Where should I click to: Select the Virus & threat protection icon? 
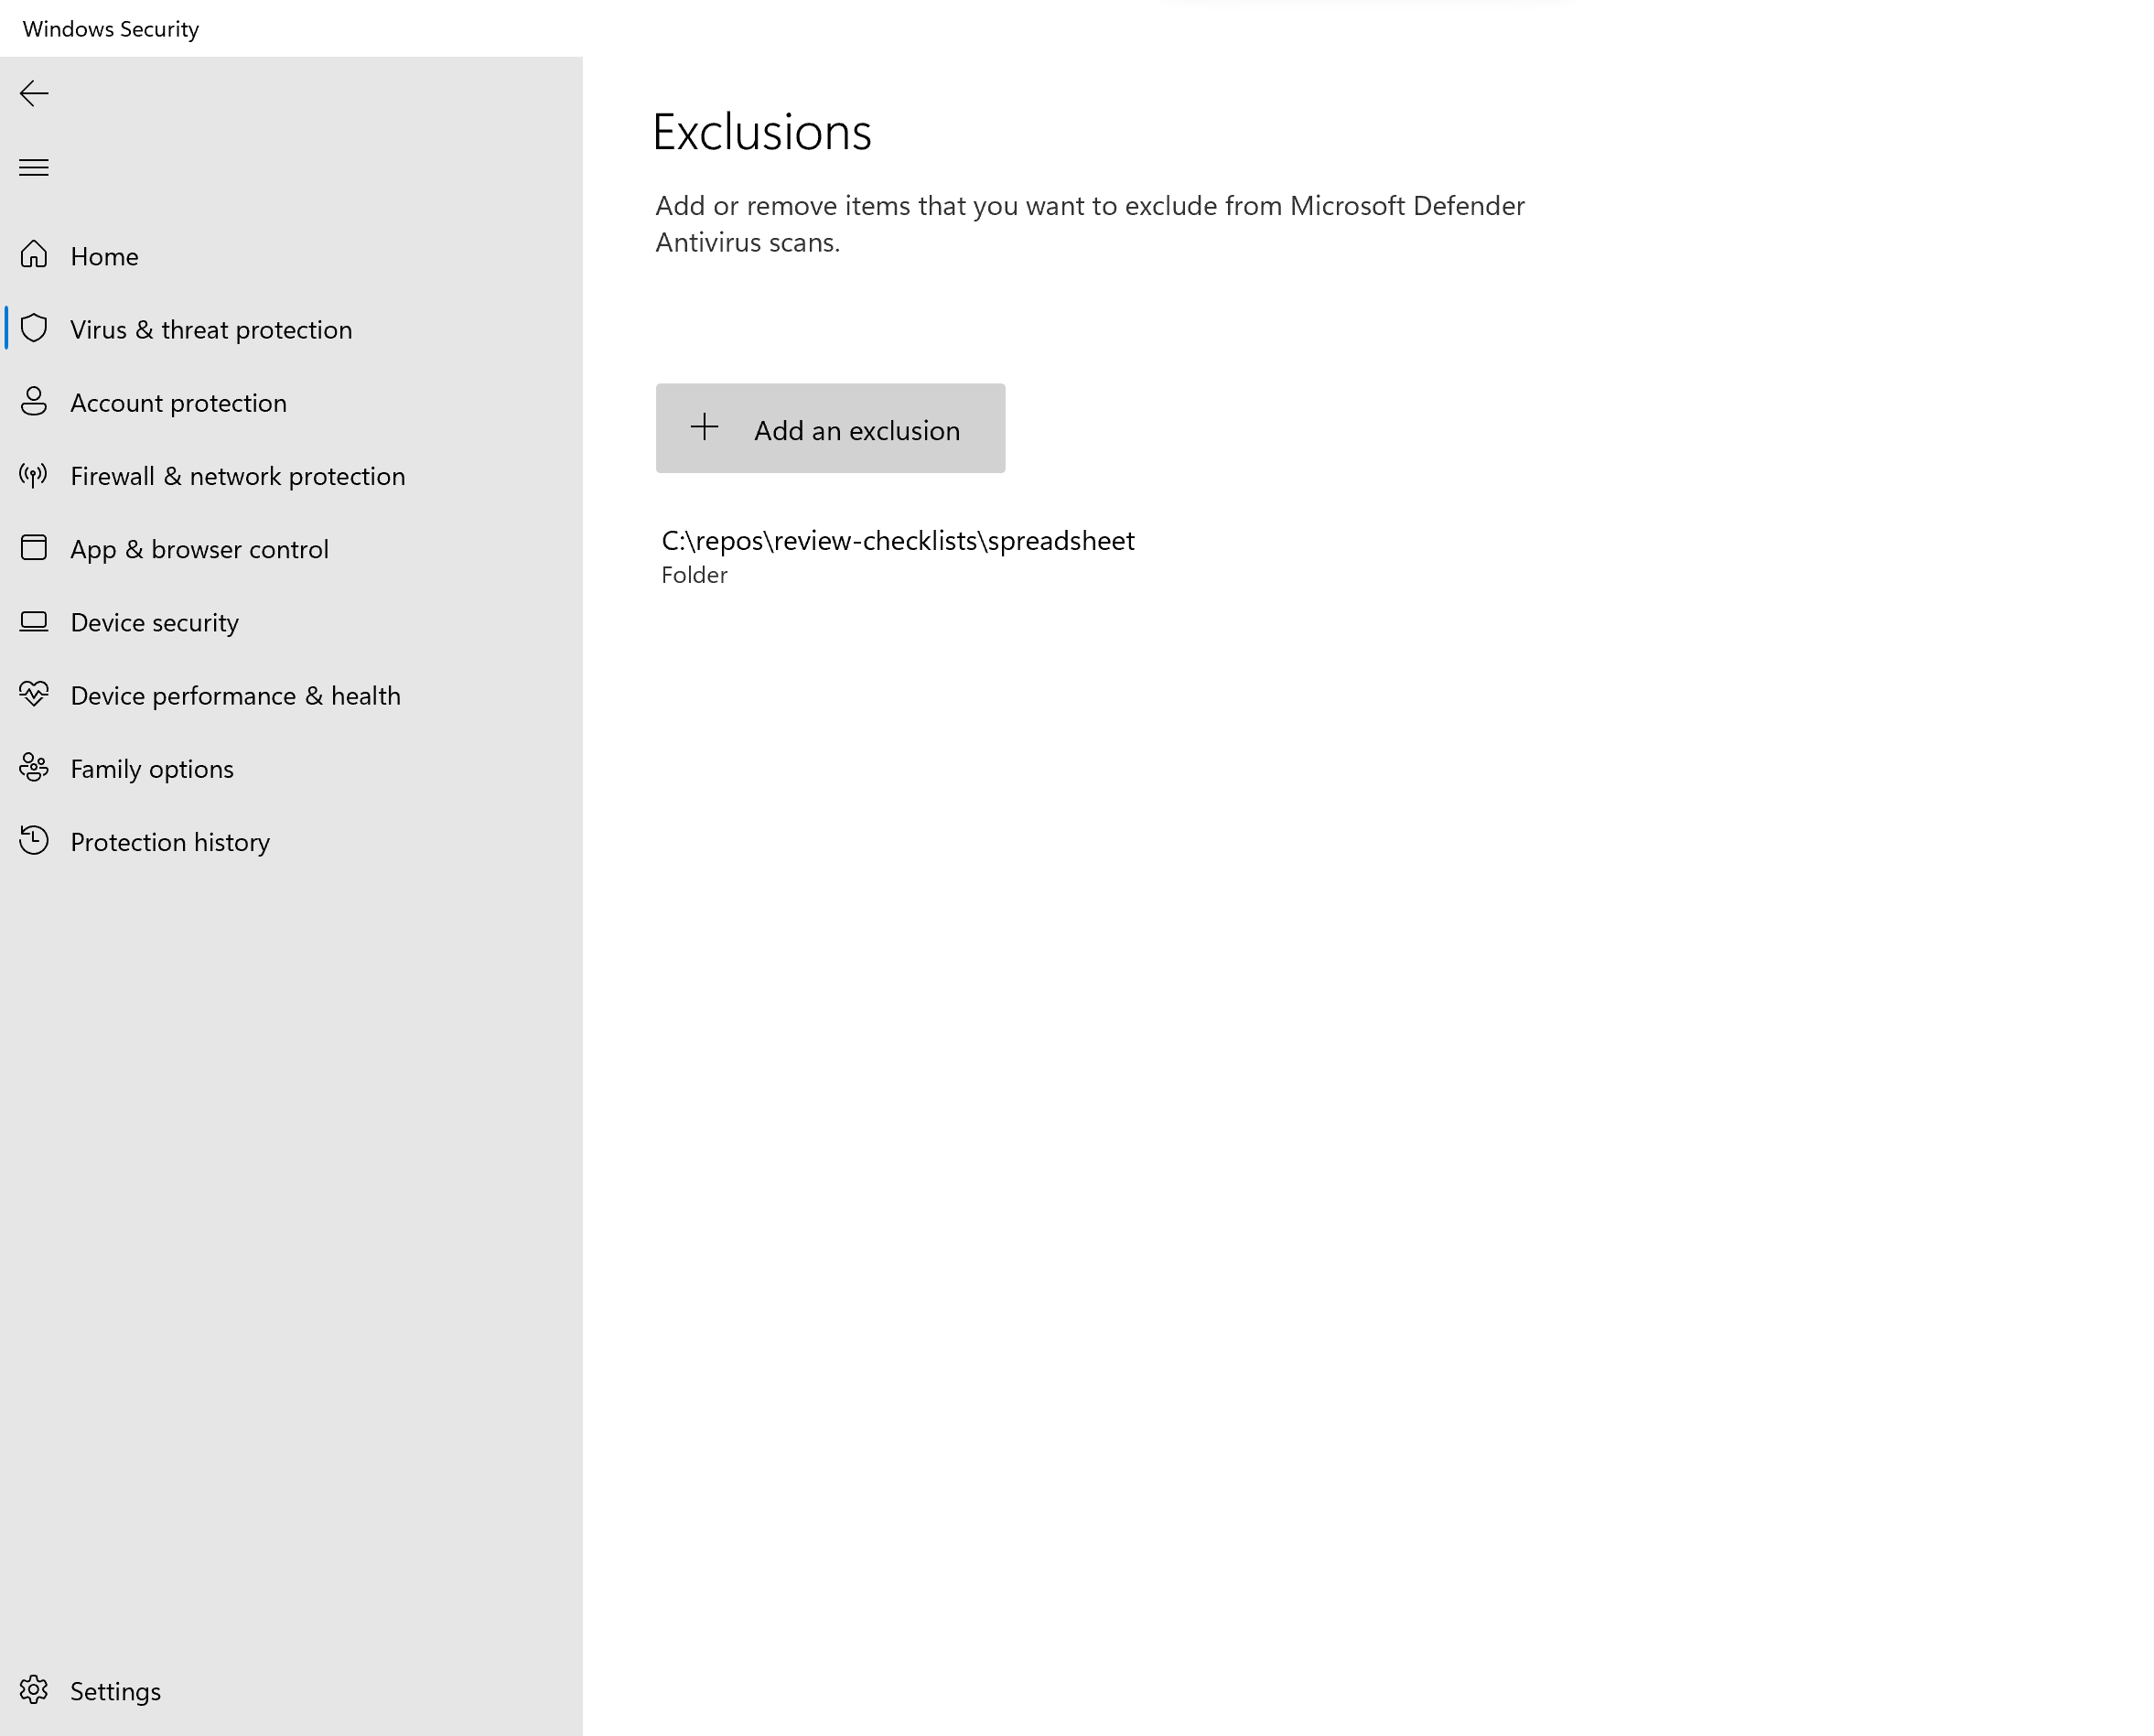click(34, 329)
